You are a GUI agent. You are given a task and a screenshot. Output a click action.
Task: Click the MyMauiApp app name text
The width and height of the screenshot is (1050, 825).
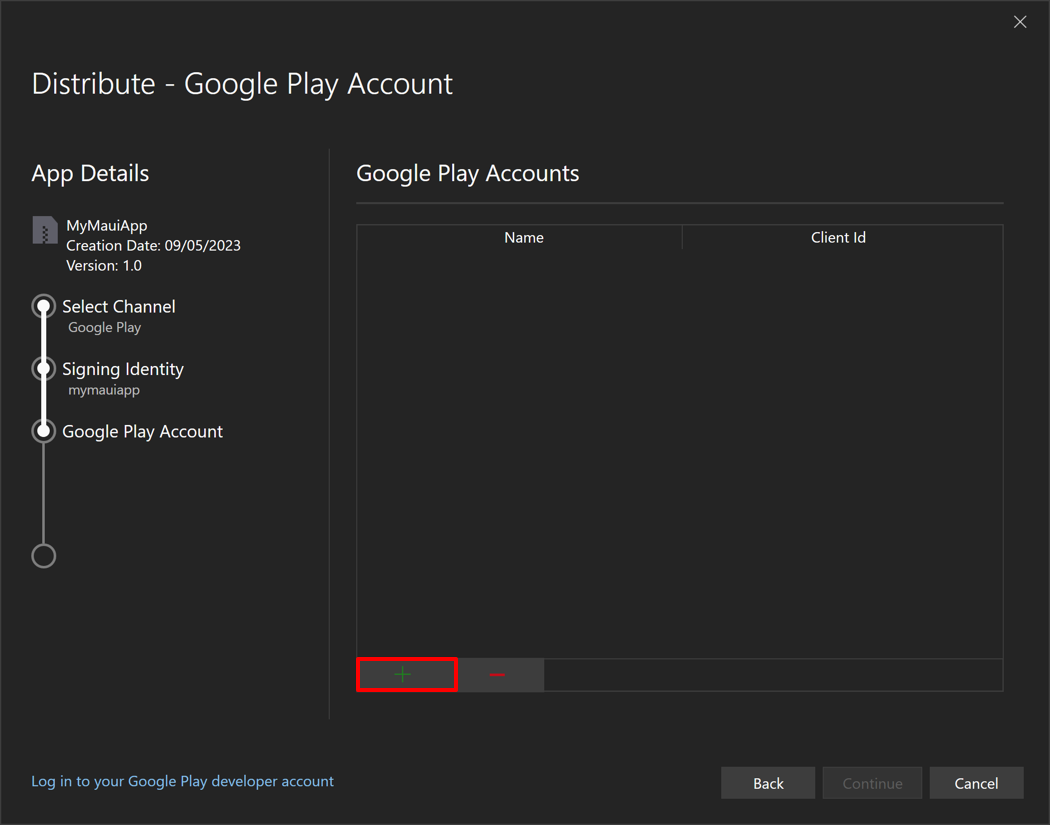(x=106, y=226)
